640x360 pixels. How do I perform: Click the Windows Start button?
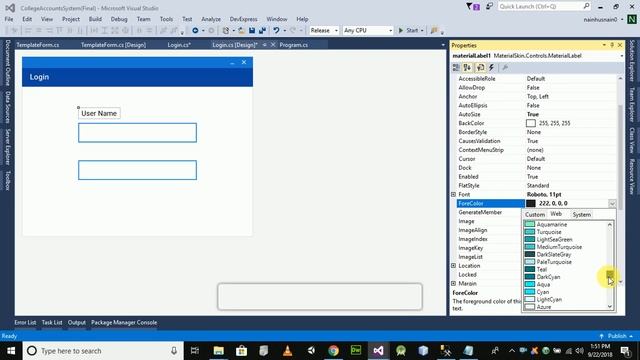coord(11,351)
